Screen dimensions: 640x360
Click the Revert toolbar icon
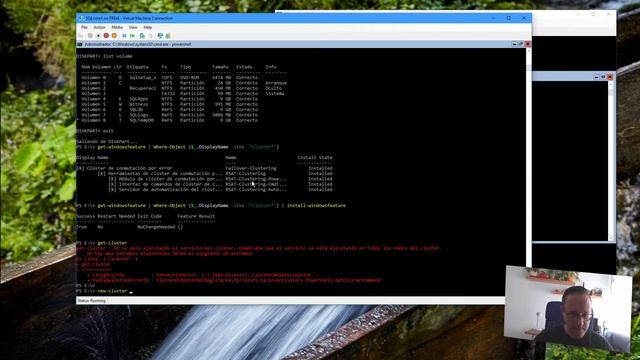tap(150, 36)
